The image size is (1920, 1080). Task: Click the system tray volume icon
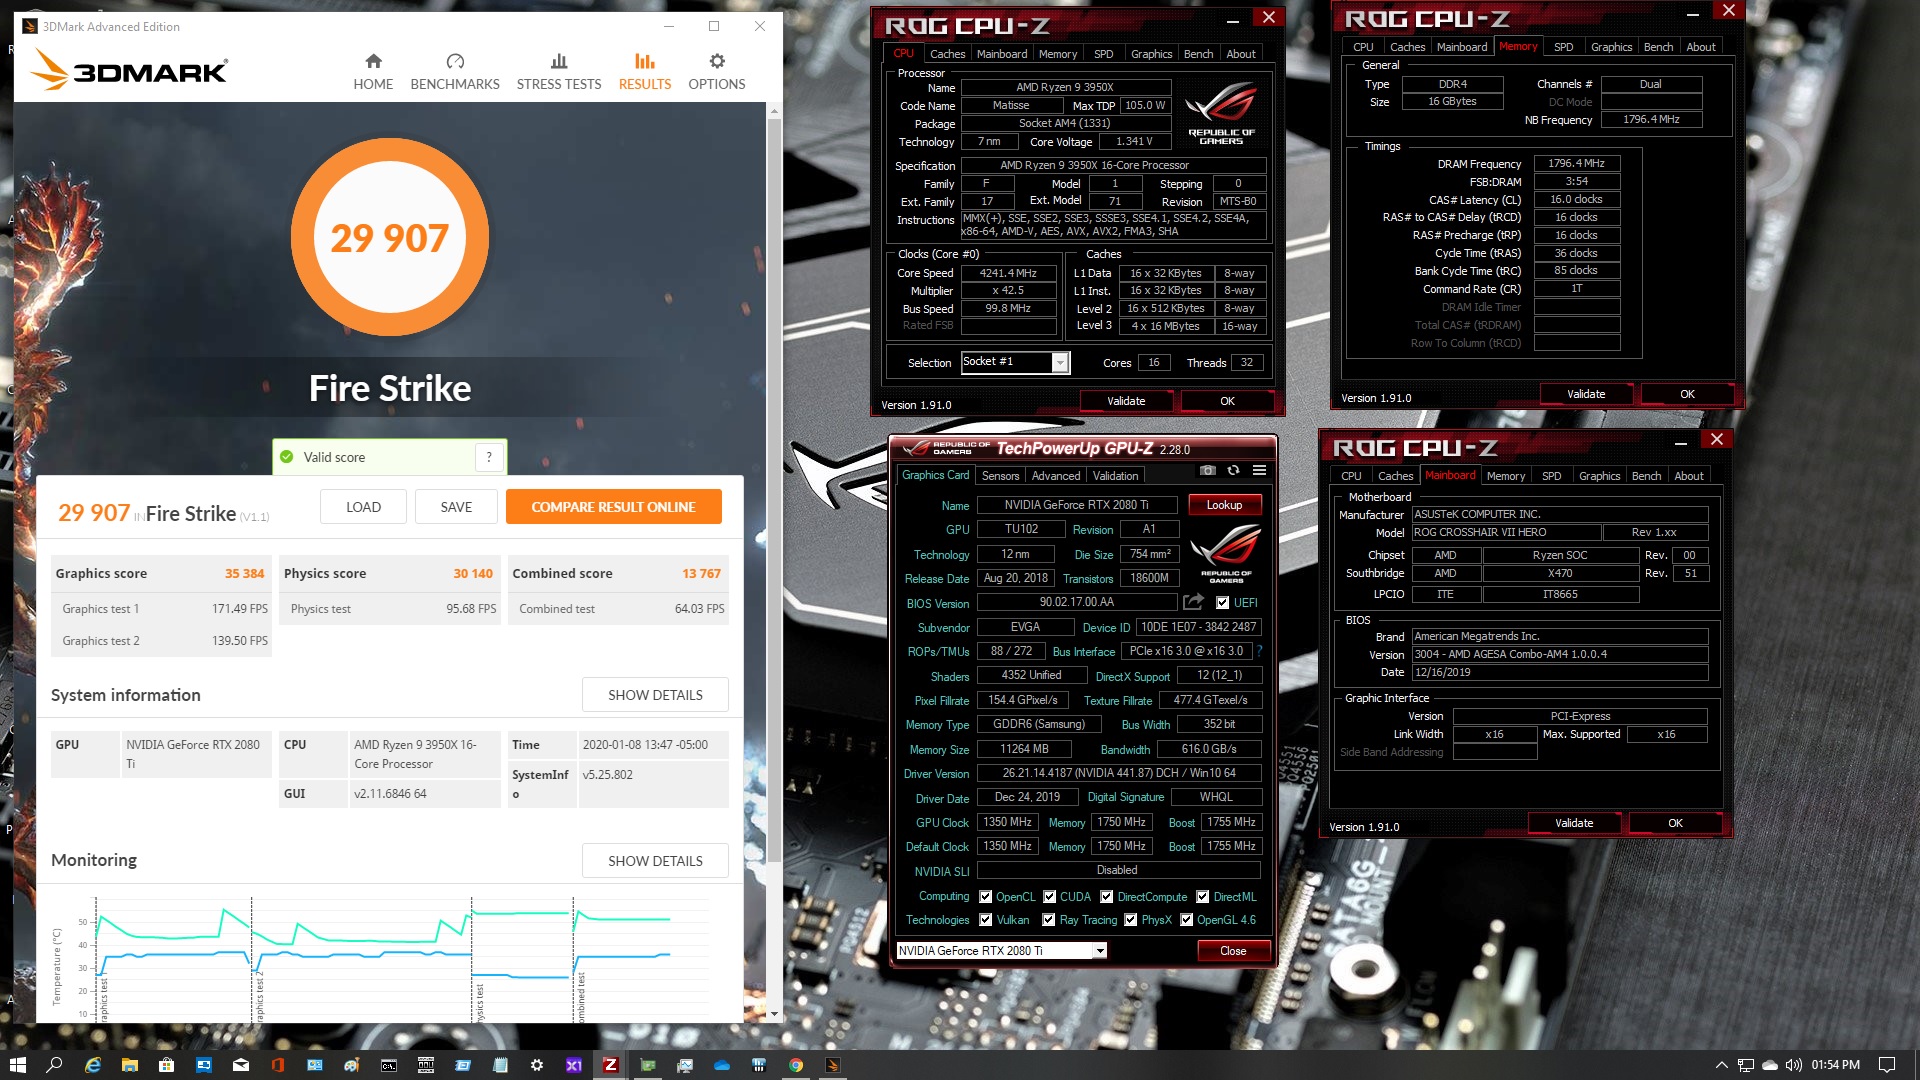click(1793, 1065)
